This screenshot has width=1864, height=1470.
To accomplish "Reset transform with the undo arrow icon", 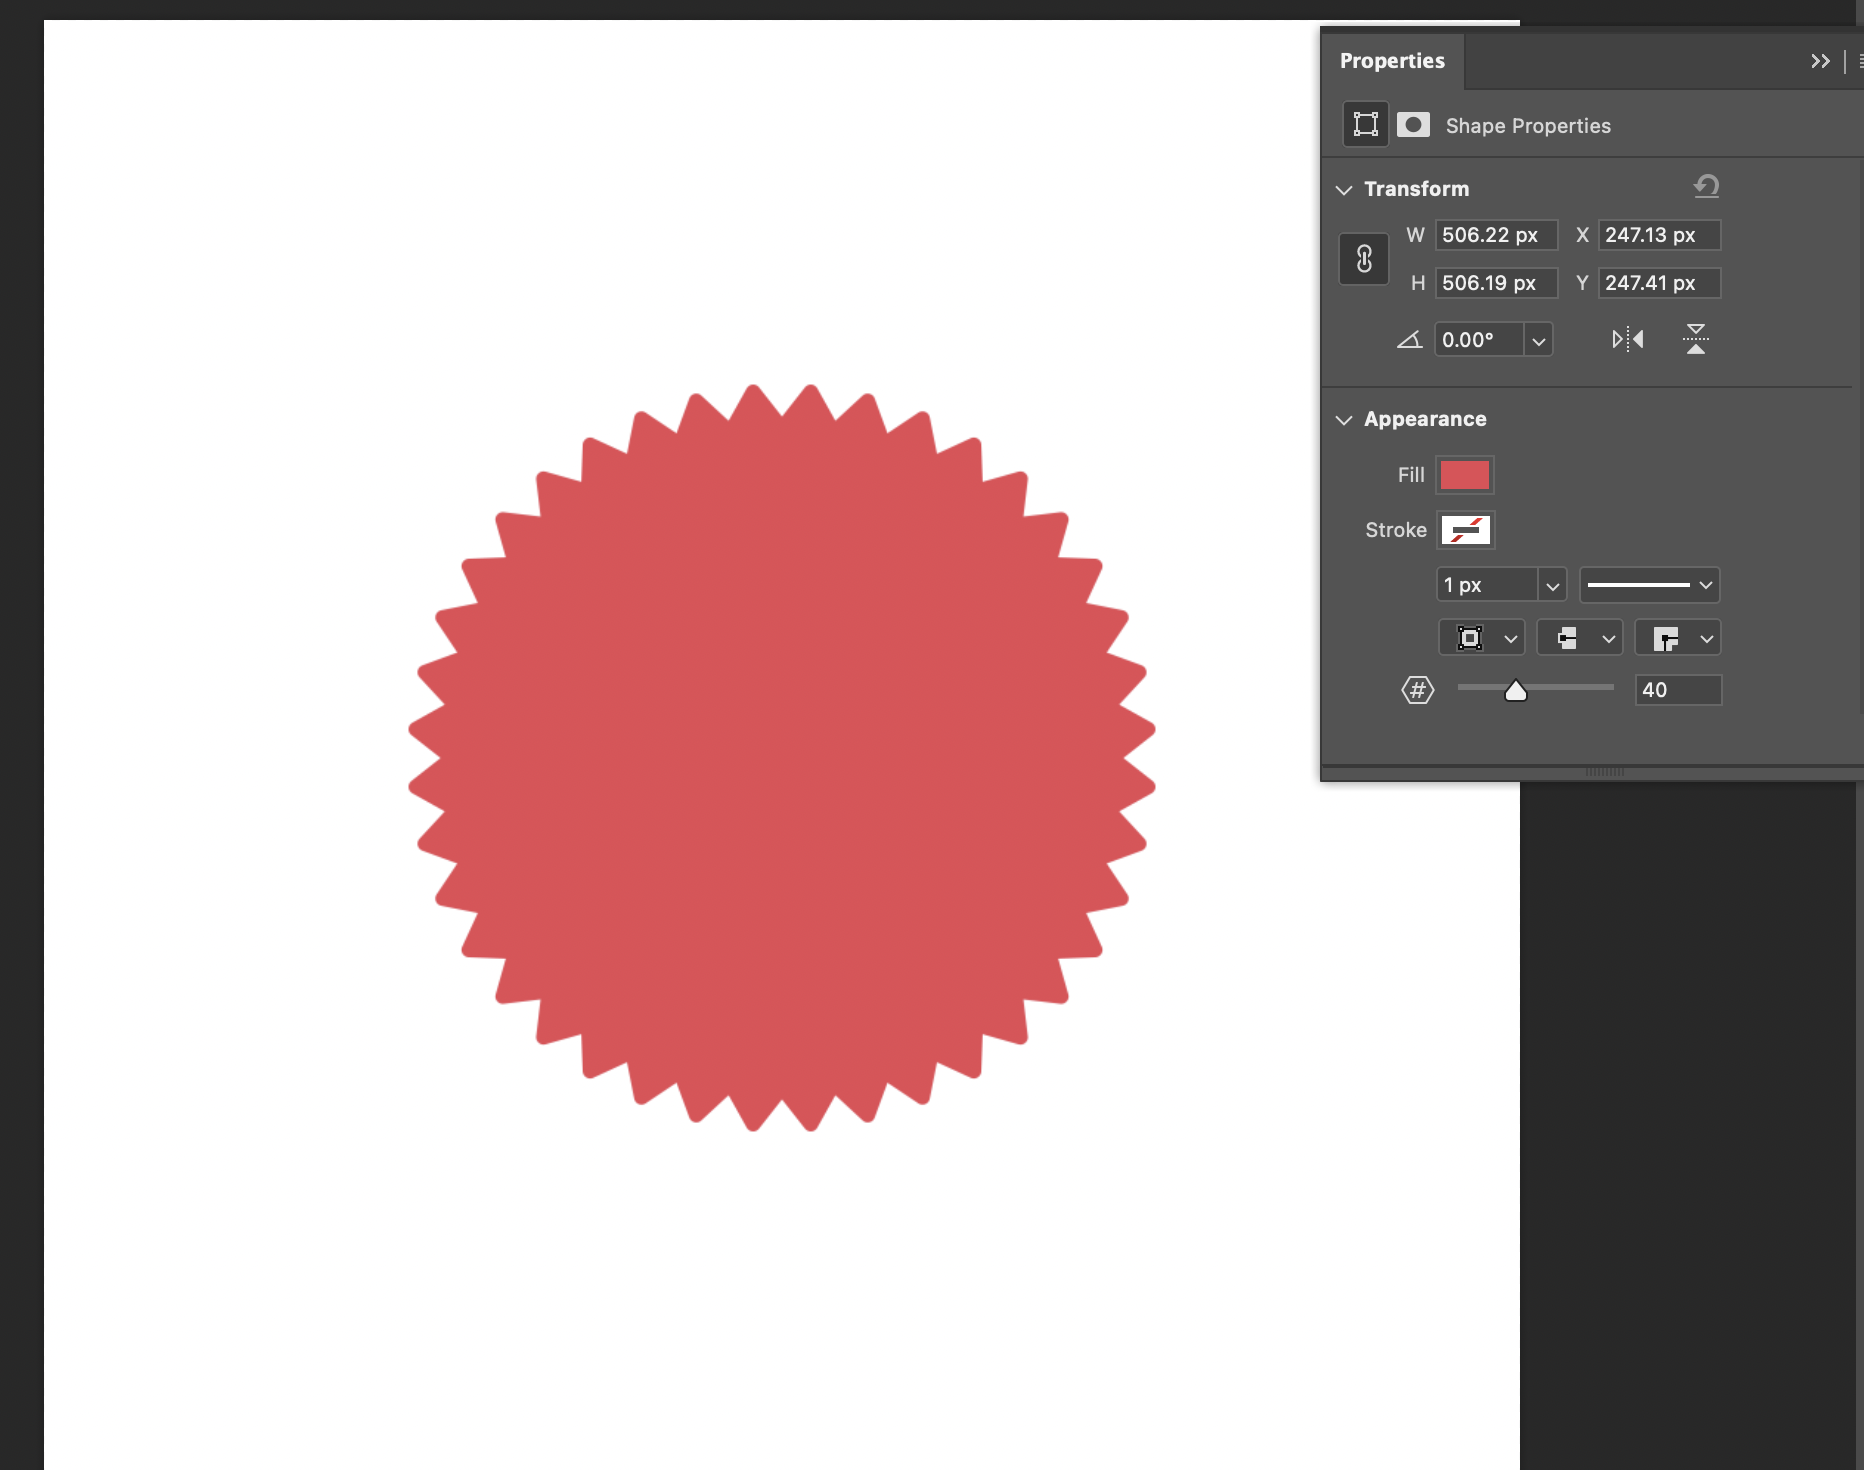I will (x=1706, y=186).
